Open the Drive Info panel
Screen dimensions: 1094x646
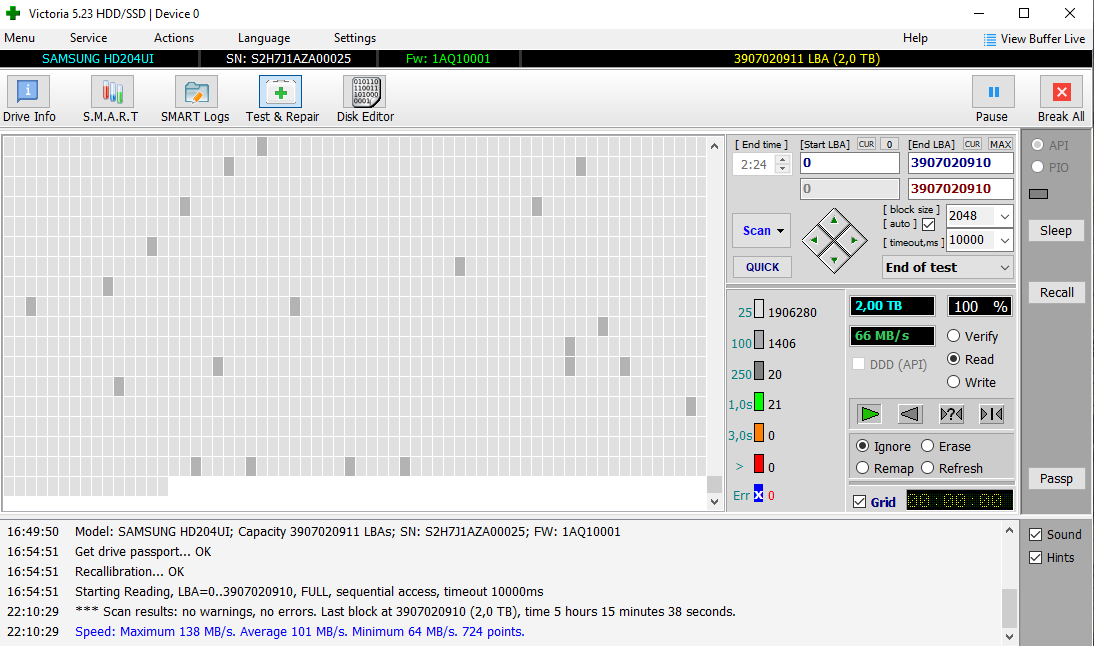tap(28, 91)
